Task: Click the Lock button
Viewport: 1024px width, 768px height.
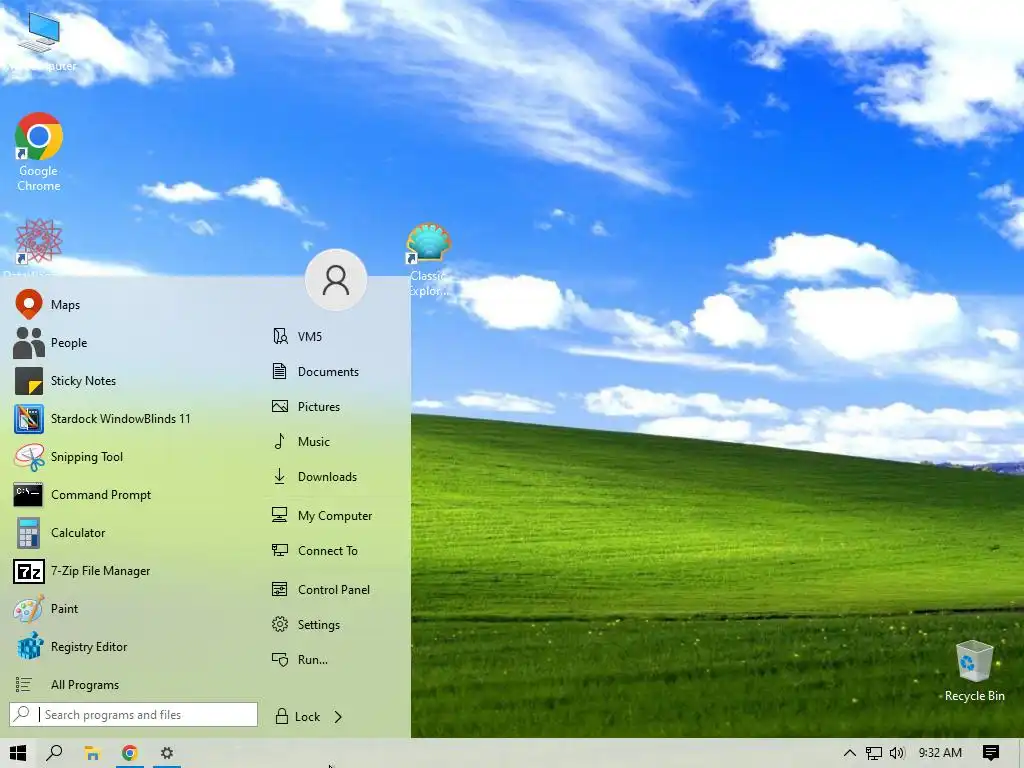Action: coord(297,716)
